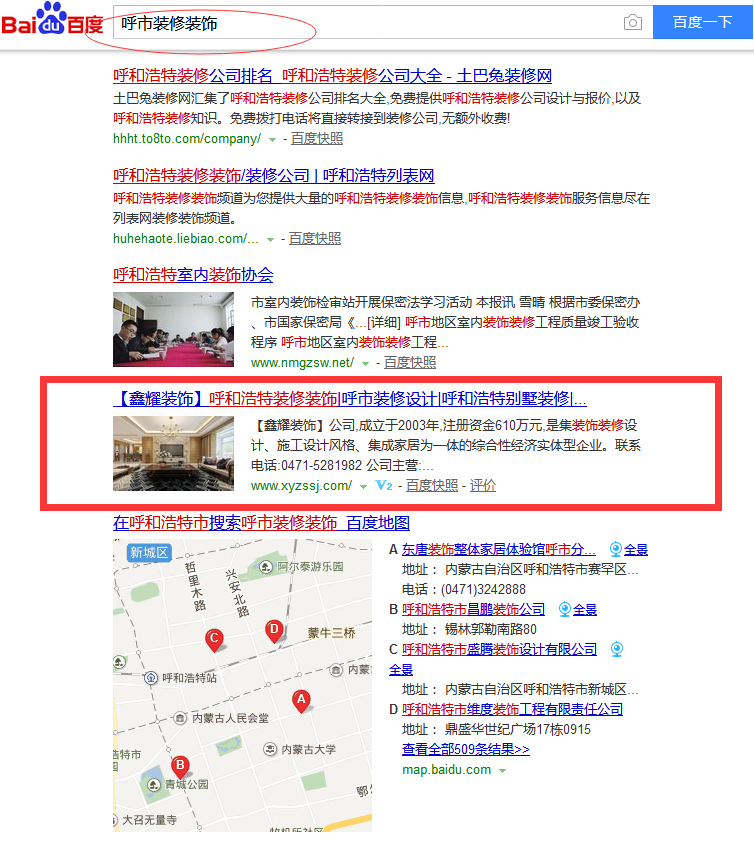Image resolution: width=754 pixels, height=841 pixels.
Task: Select map marker B near 青城公园
Action: 180,766
